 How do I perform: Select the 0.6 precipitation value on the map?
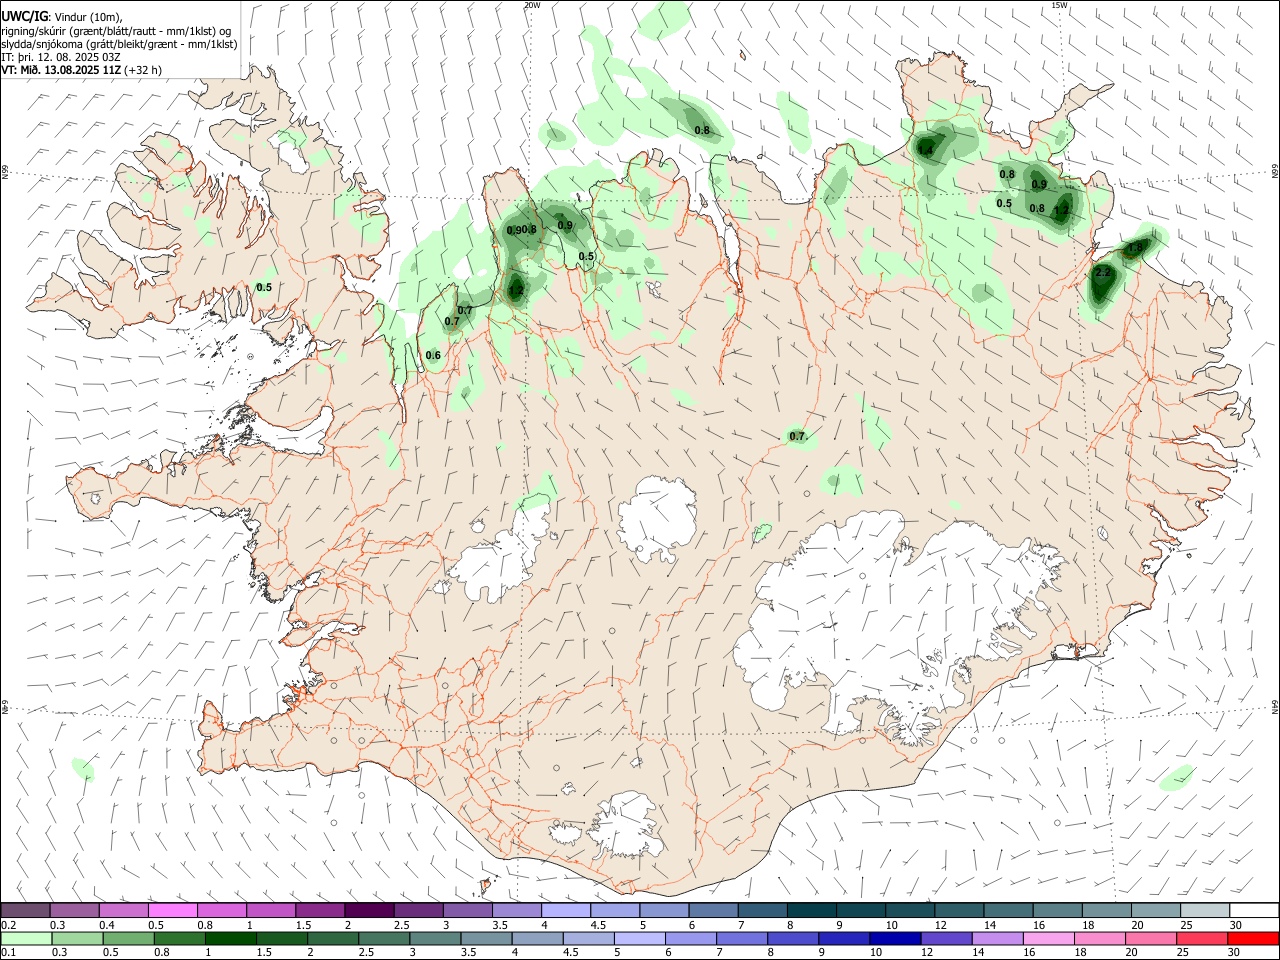pyautogui.click(x=433, y=356)
